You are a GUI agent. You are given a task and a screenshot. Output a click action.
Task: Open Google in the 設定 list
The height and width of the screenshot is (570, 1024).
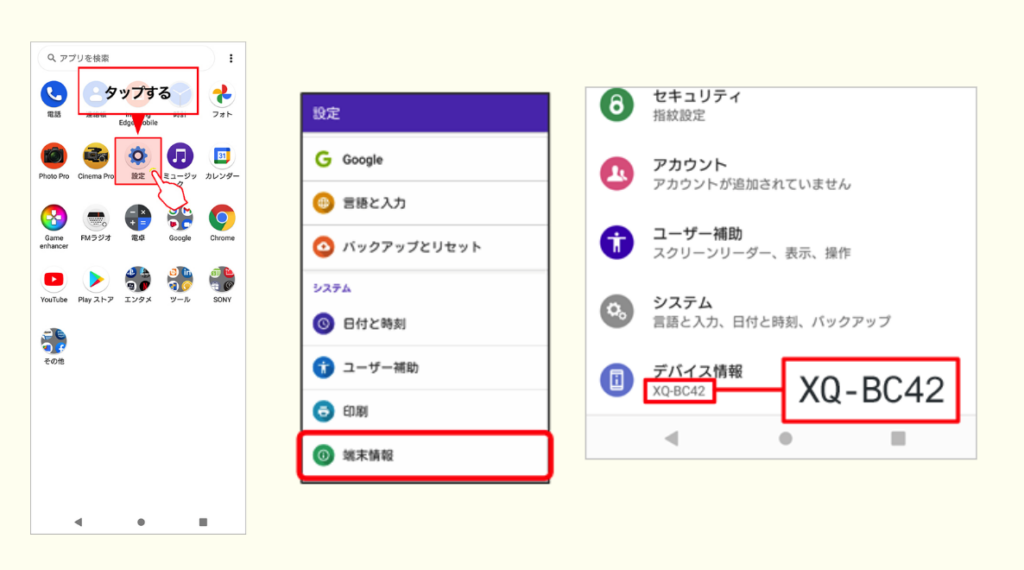(425, 159)
